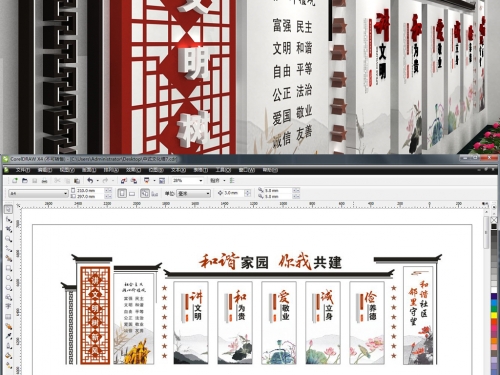Toggle landscape page orientation
Image resolution: width=500 pixels, height=375 pixels.
(x=132, y=193)
